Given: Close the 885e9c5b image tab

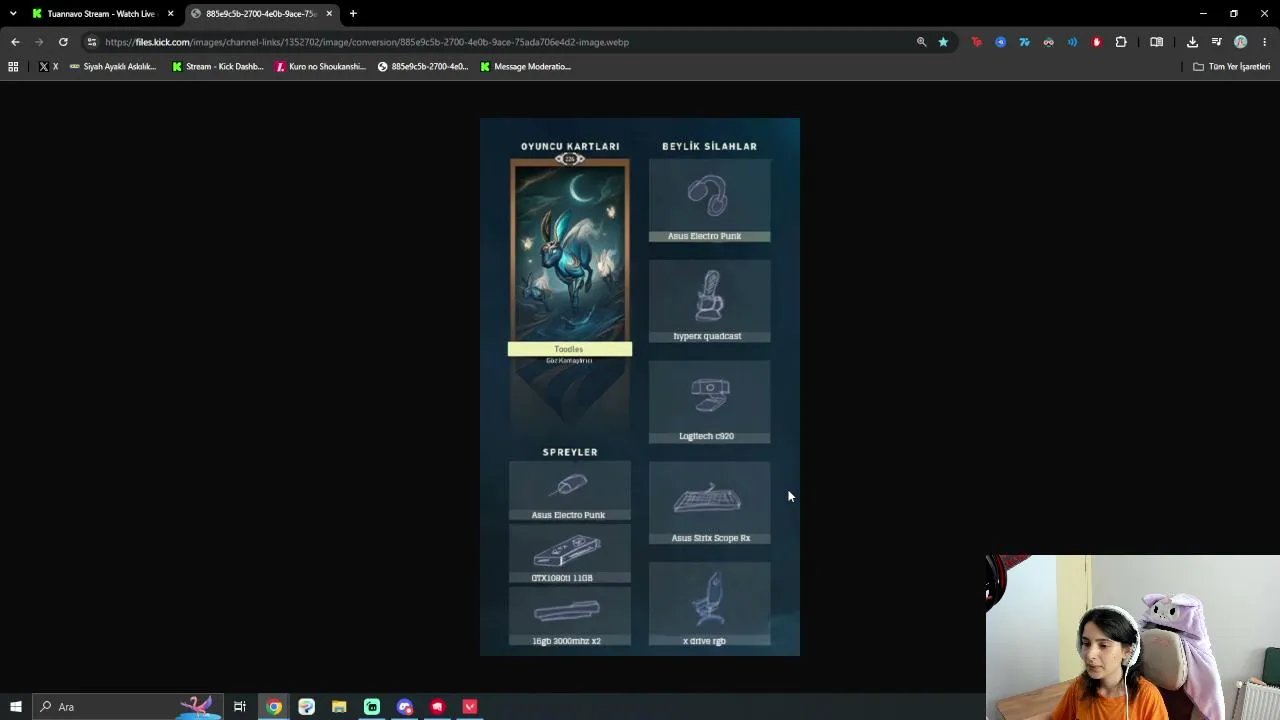Looking at the screenshot, I should [x=329, y=14].
